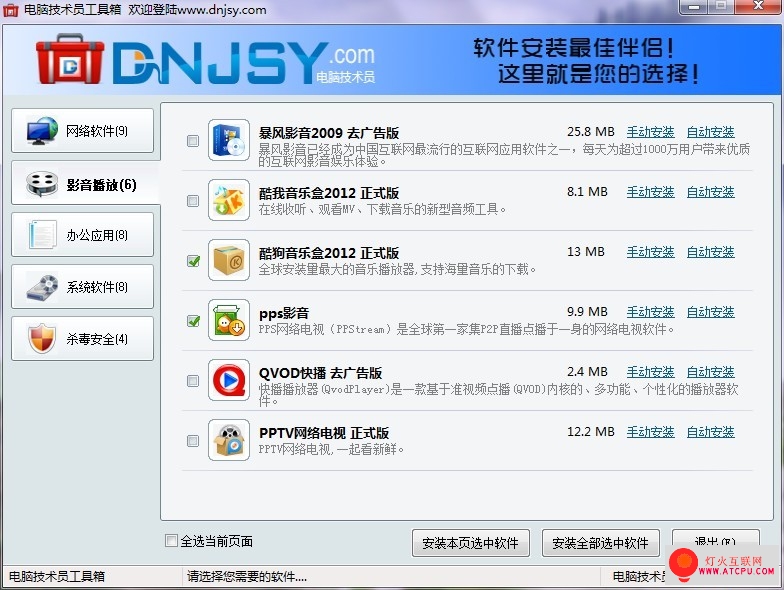Click the office documents icon in sidebar
784x590 pixels.
(42, 234)
